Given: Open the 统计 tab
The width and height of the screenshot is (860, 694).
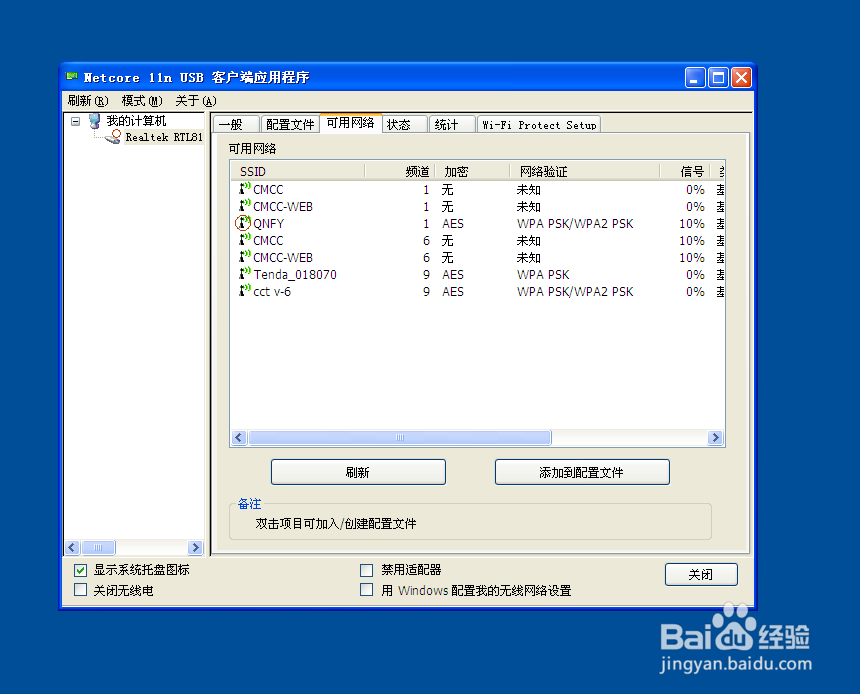Looking at the screenshot, I should pos(452,125).
